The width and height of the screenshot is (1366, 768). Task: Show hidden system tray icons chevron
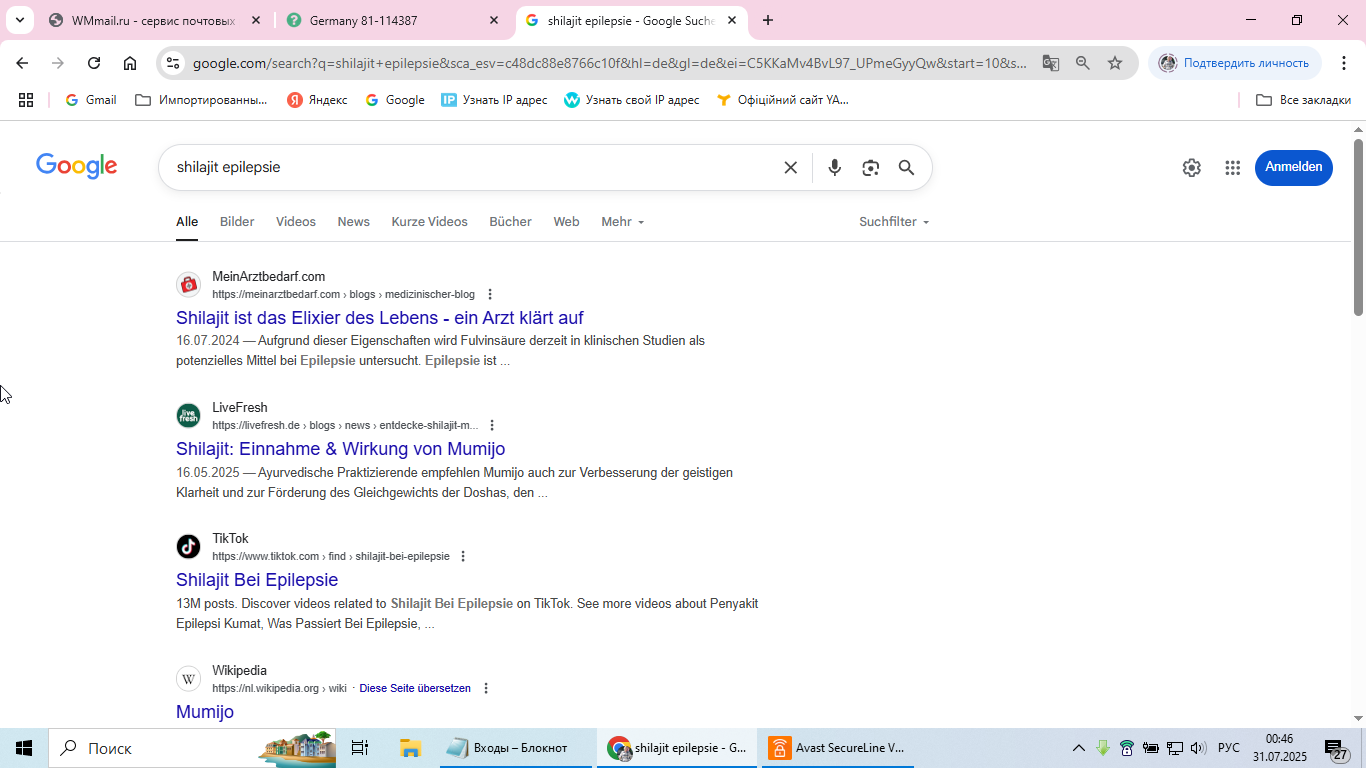(1078, 748)
